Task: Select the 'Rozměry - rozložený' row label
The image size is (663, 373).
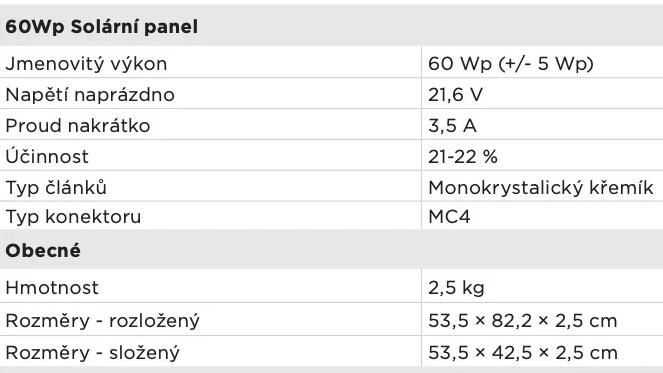Action: pos(102,321)
